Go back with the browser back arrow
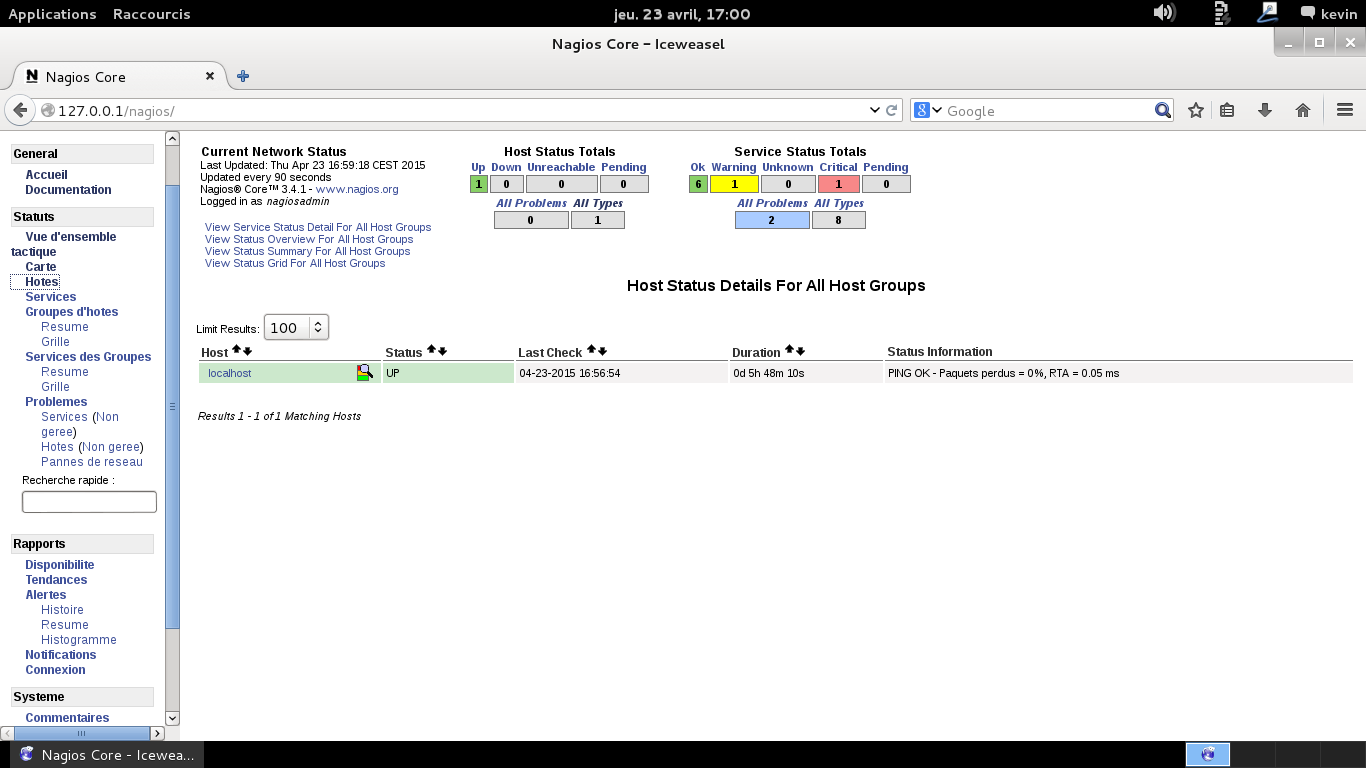 [x=19, y=110]
